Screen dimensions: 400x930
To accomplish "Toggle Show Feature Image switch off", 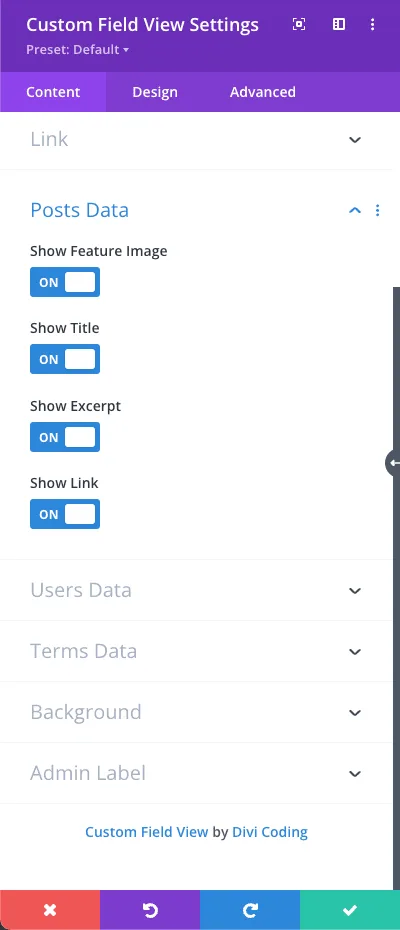I will point(65,282).
